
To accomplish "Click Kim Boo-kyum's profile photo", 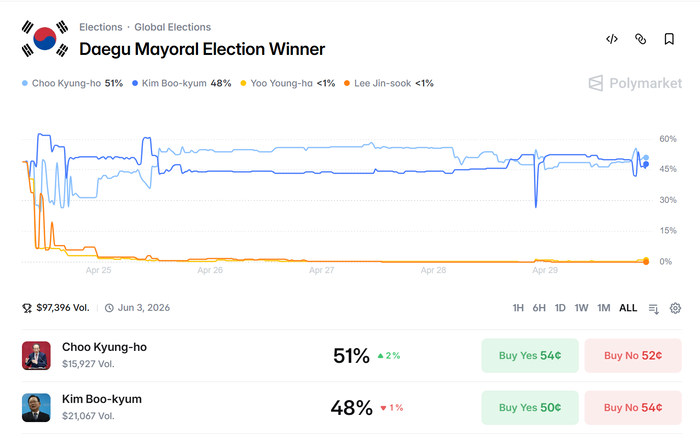I will click(36, 407).
